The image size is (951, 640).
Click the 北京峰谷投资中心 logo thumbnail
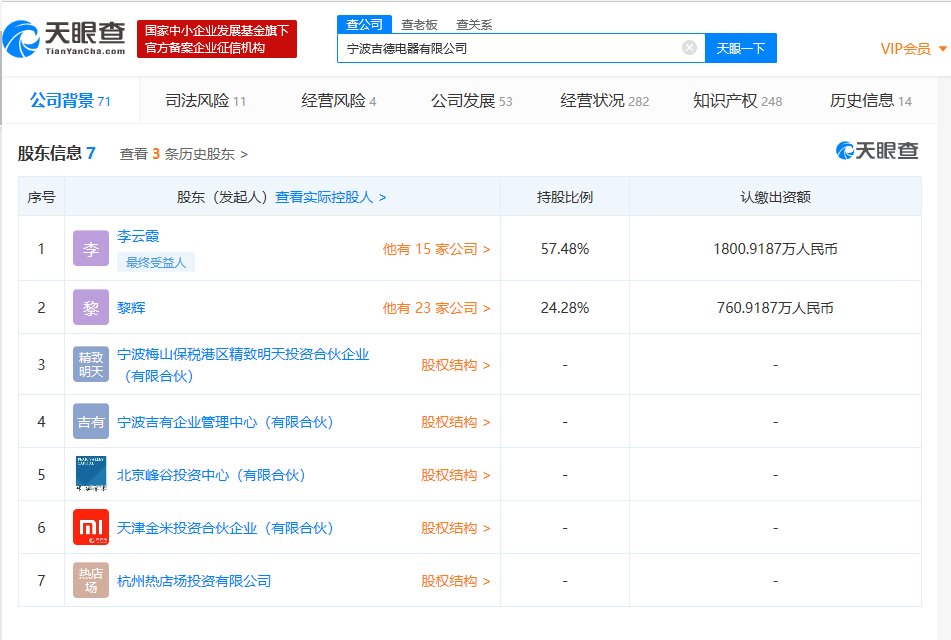pyautogui.click(x=91, y=474)
